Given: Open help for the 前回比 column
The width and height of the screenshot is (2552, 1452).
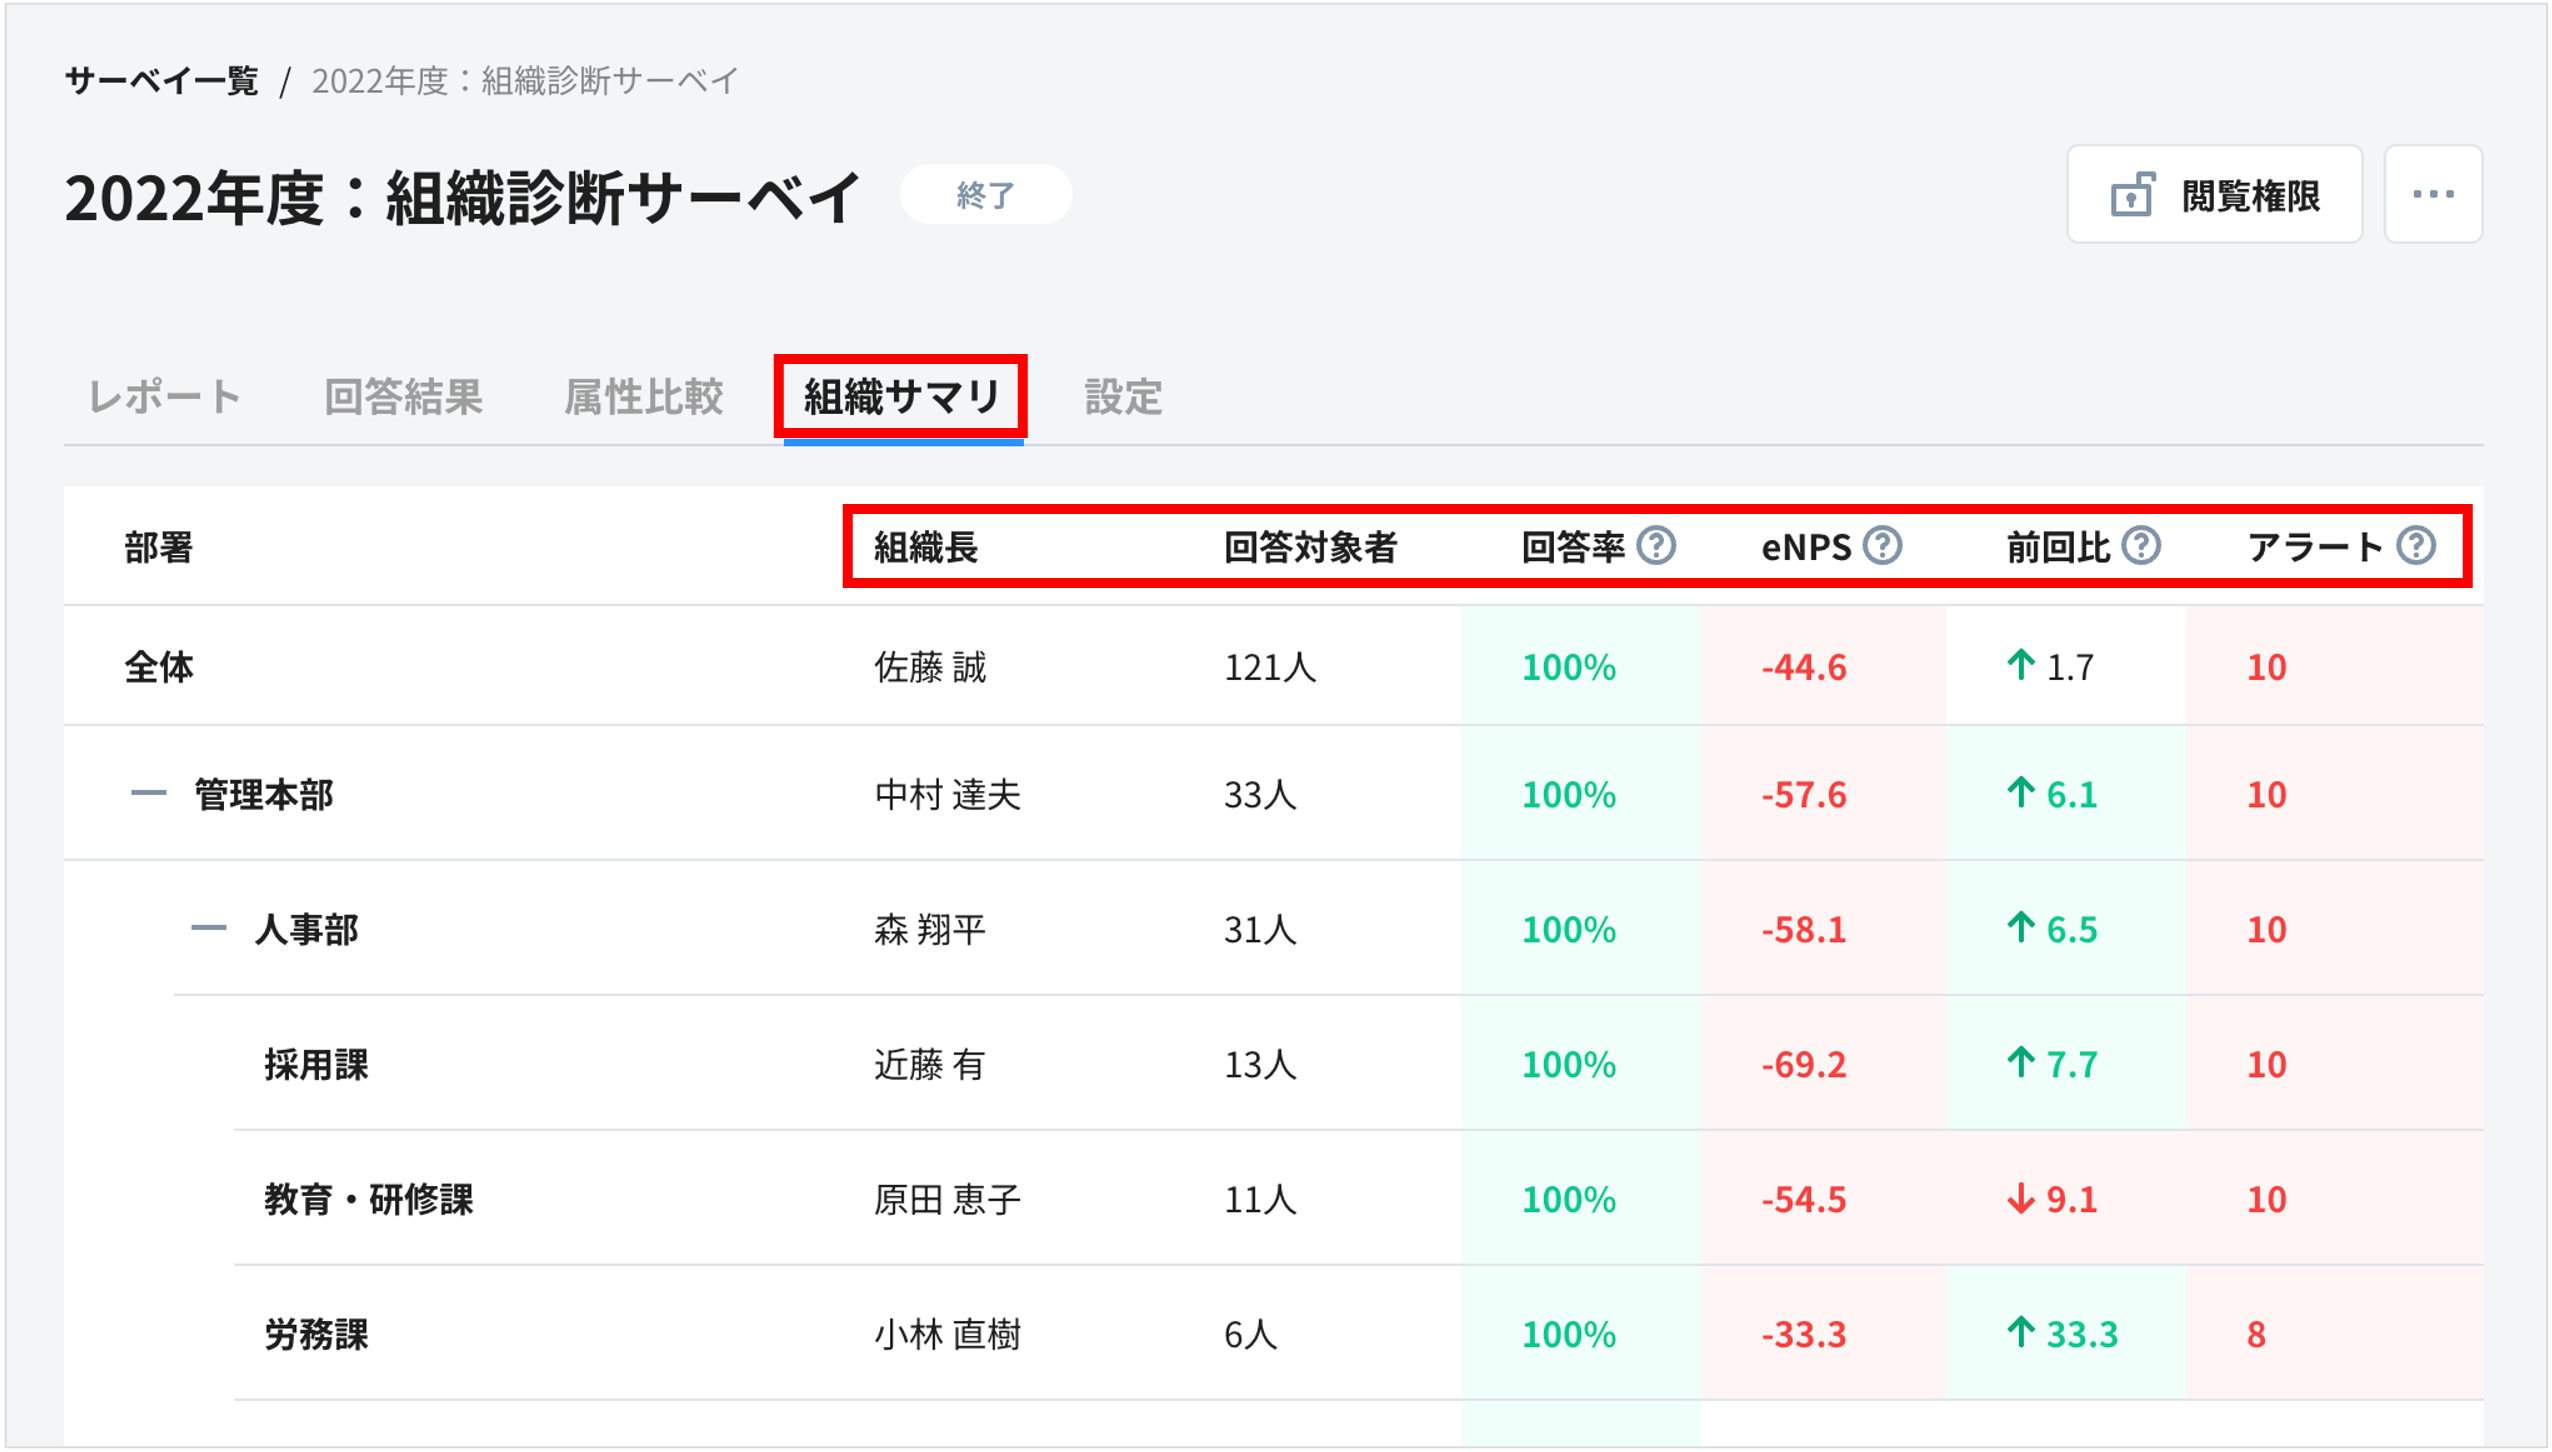Looking at the screenshot, I should (2141, 544).
